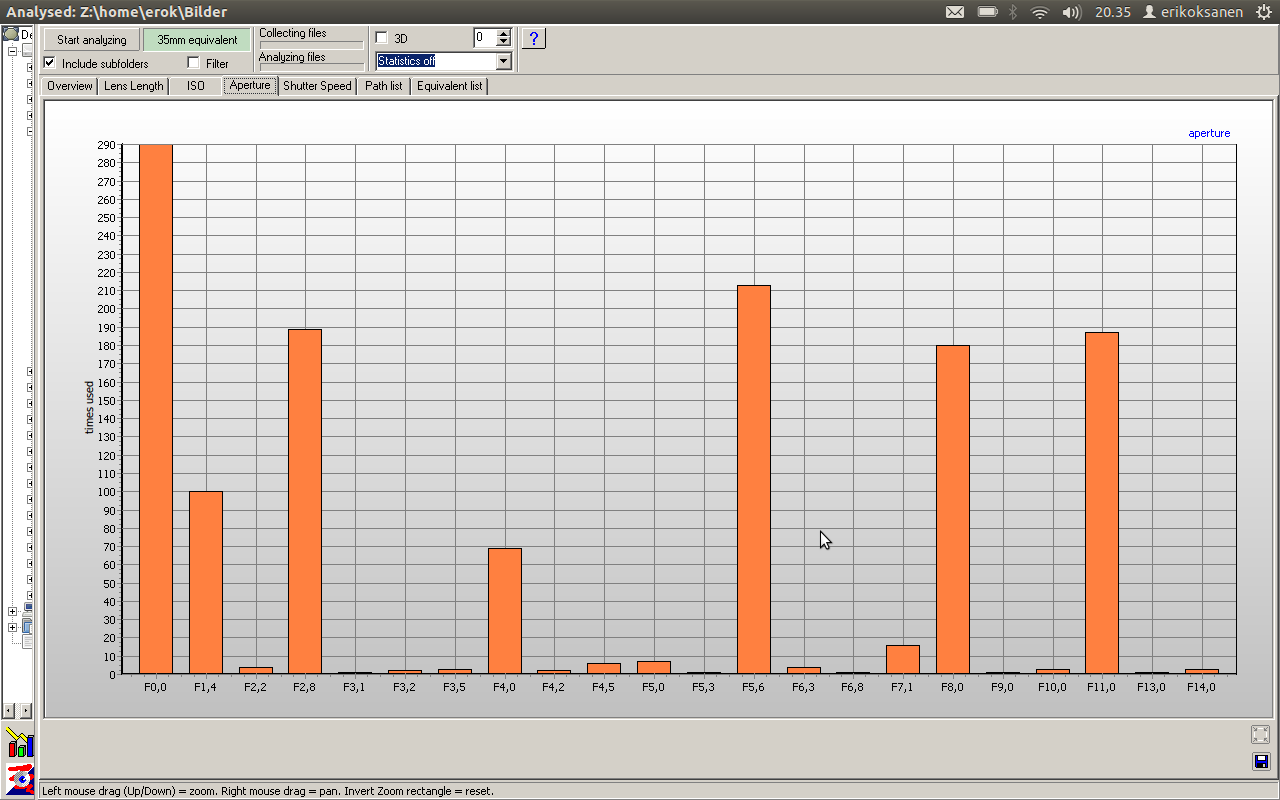Image resolution: width=1280 pixels, height=800 pixels.
Task: Toggle the 35mm equivalent button
Action: (197, 40)
